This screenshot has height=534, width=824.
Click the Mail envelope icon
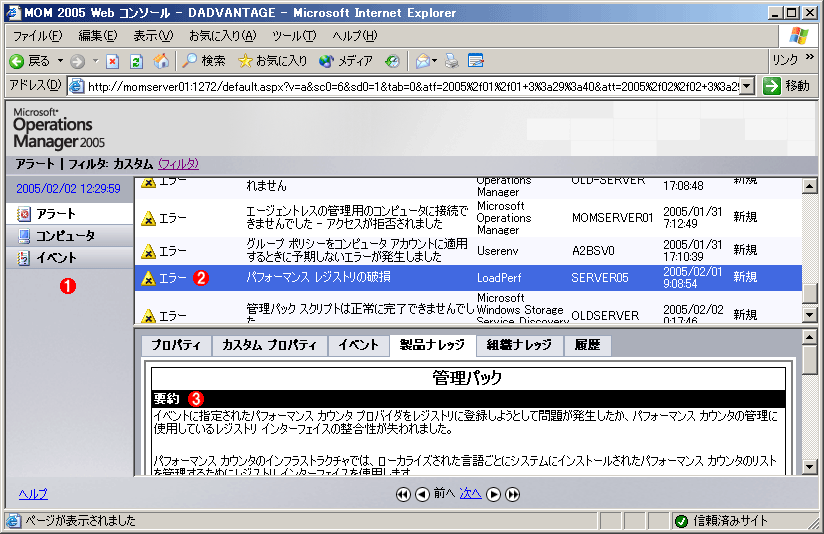[423, 61]
